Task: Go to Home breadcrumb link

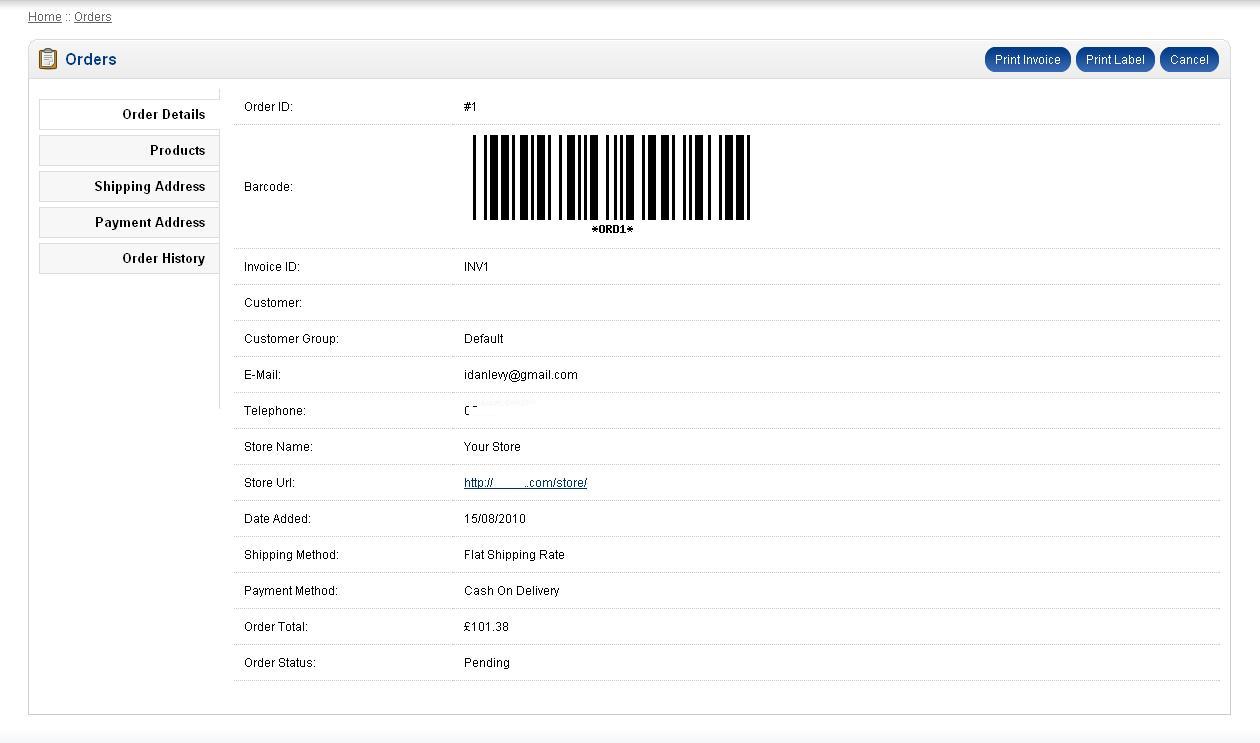Action: pyautogui.click(x=45, y=17)
